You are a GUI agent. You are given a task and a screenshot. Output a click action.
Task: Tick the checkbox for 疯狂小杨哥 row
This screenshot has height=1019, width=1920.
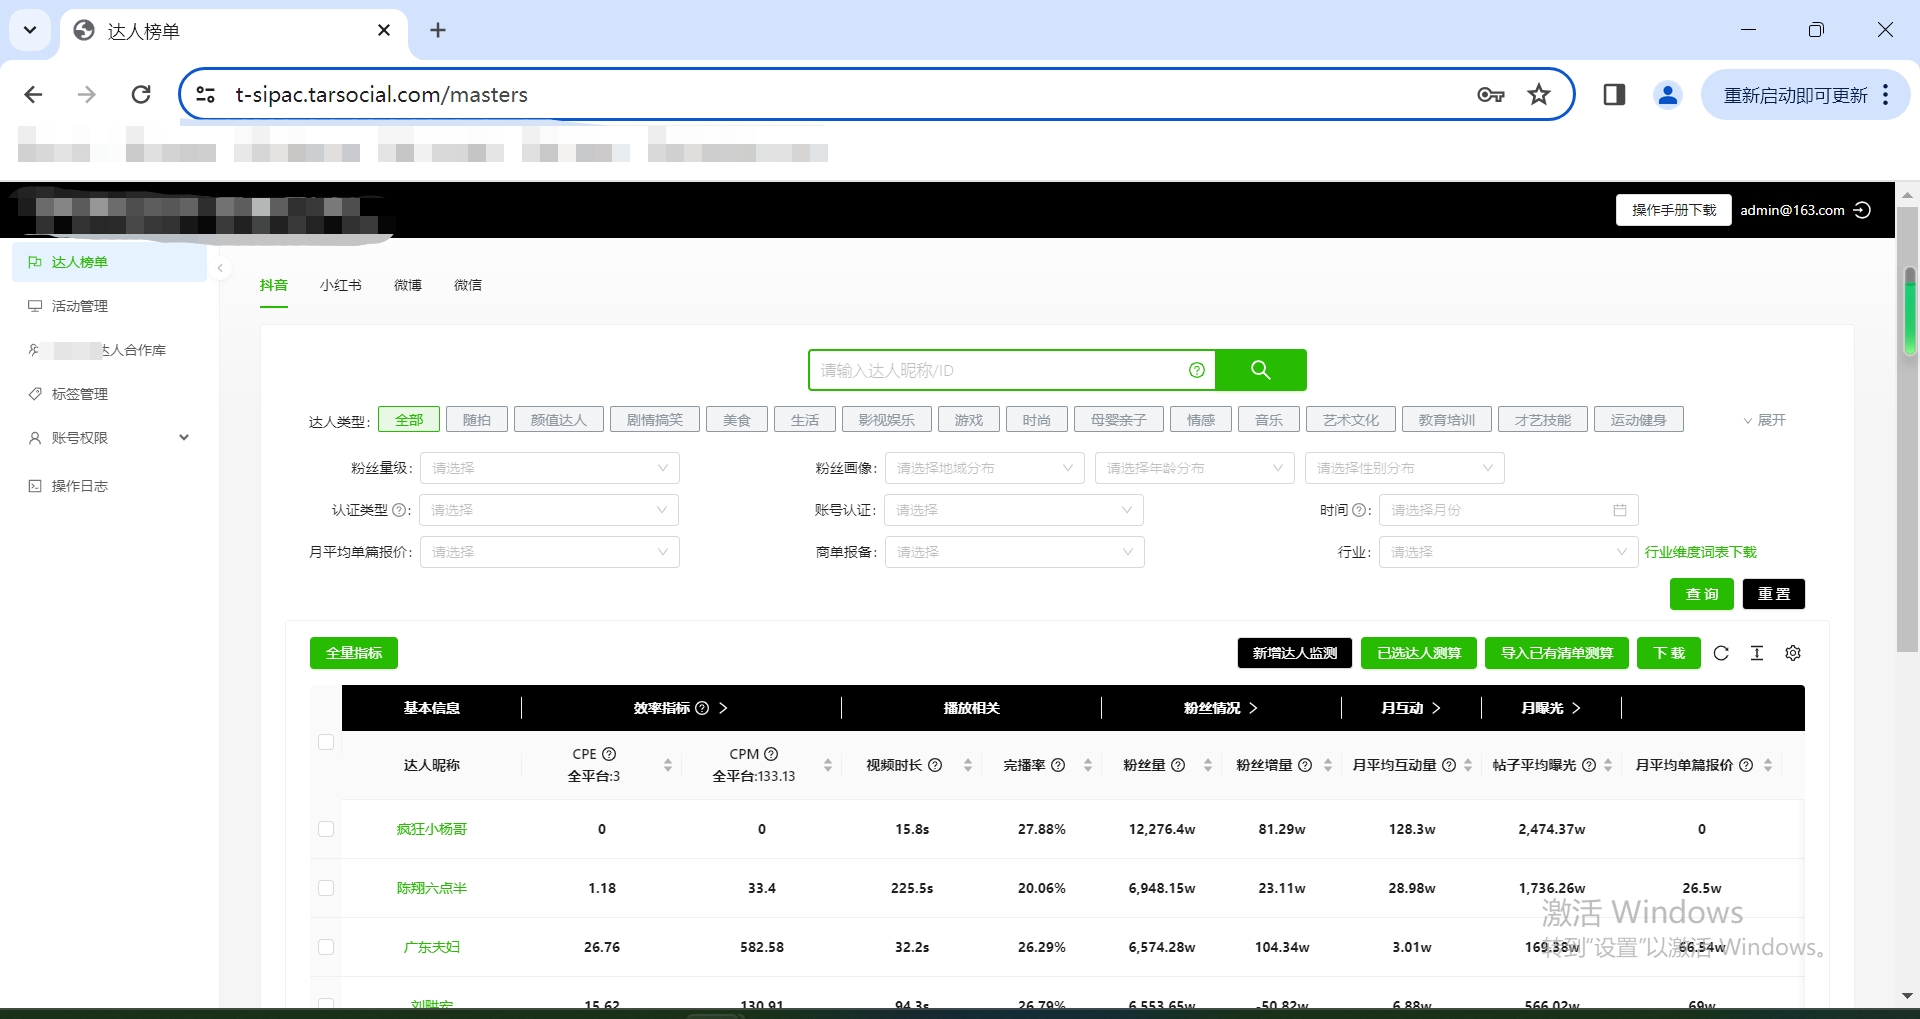[x=326, y=829]
